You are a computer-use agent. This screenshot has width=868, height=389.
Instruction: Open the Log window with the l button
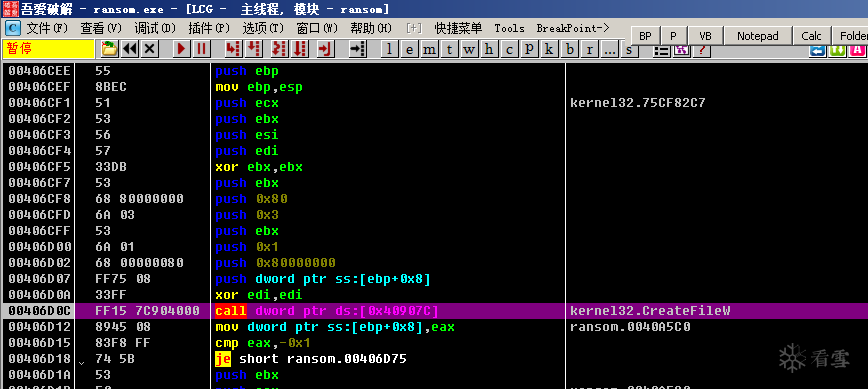(x=390, y=49)
